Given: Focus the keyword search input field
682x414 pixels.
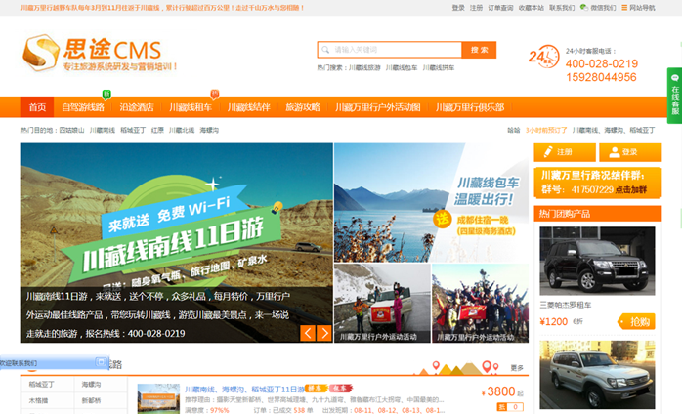Looking at the screenshot, I should pyautogui.click(x=395, y=49).
